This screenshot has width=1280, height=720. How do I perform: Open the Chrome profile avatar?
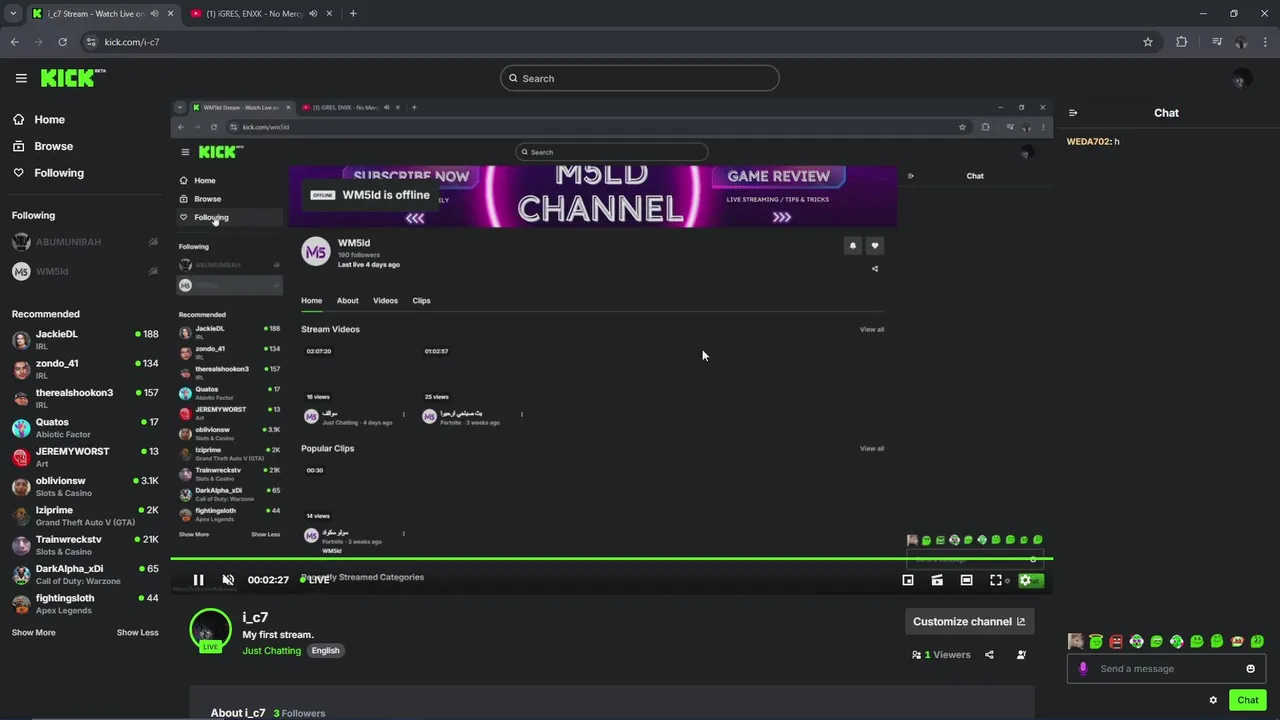point(1241,42)
